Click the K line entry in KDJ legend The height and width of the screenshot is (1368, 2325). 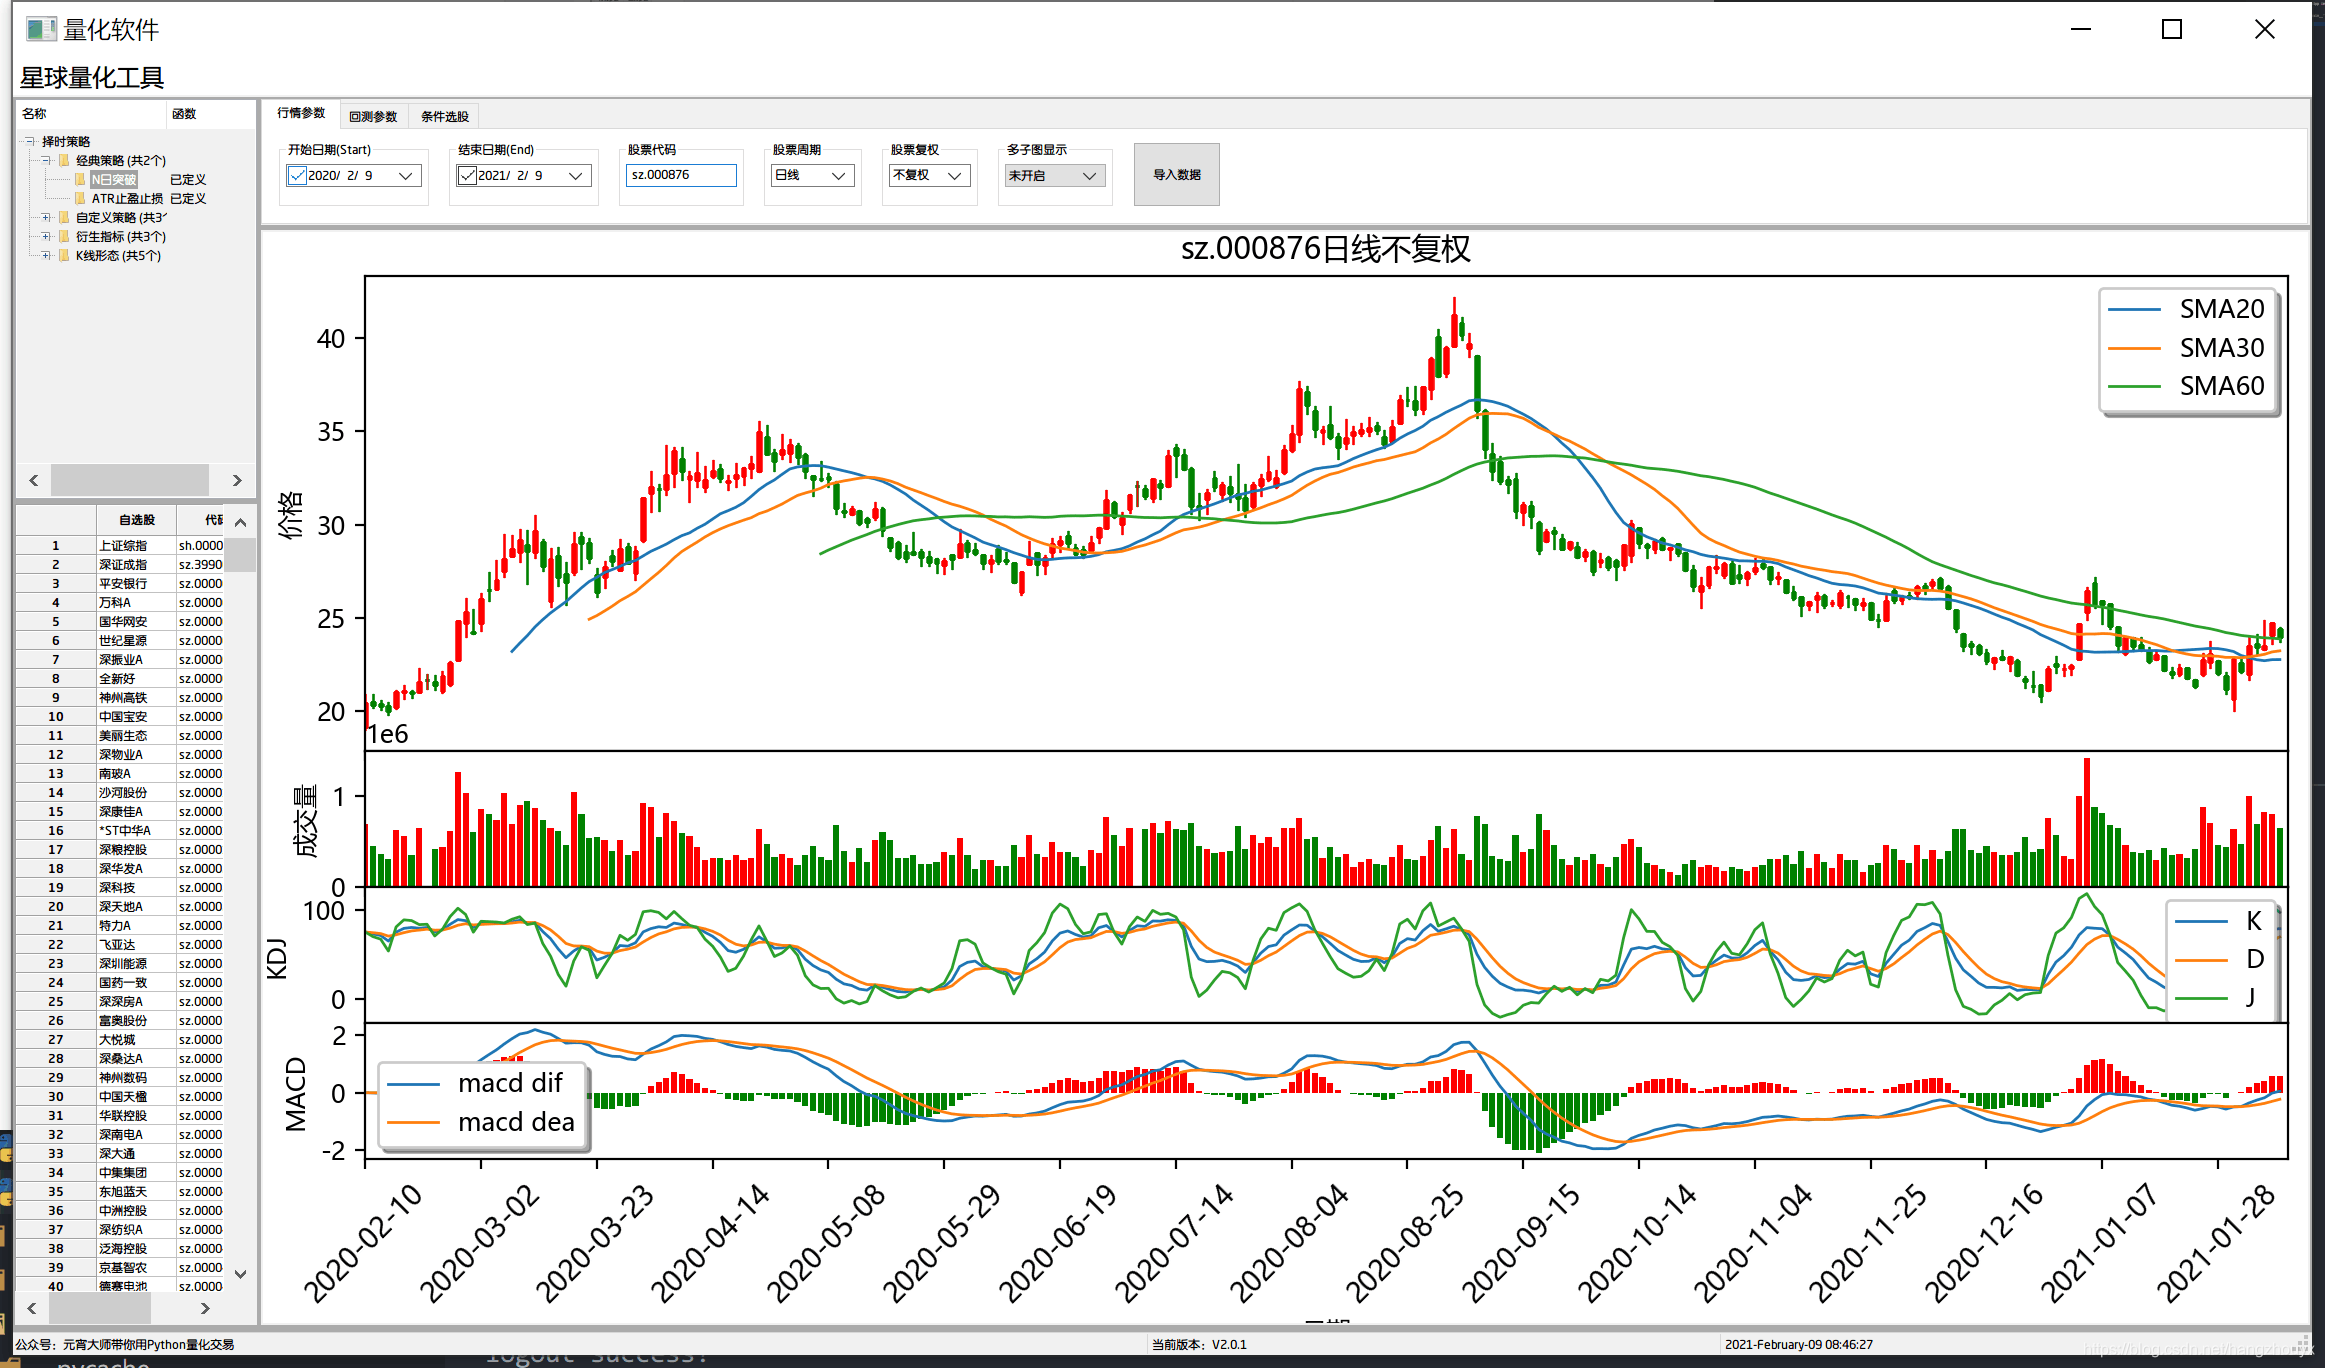coord(2220,921)
